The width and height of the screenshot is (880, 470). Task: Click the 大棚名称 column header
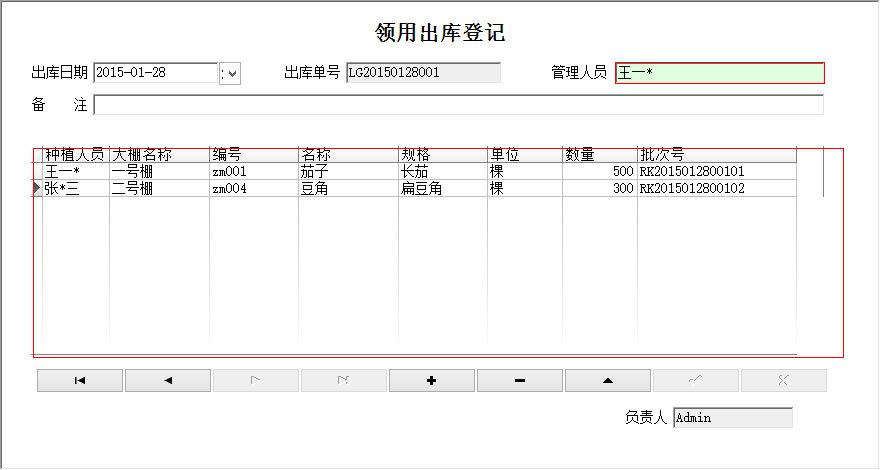click(x=159, y=154)
